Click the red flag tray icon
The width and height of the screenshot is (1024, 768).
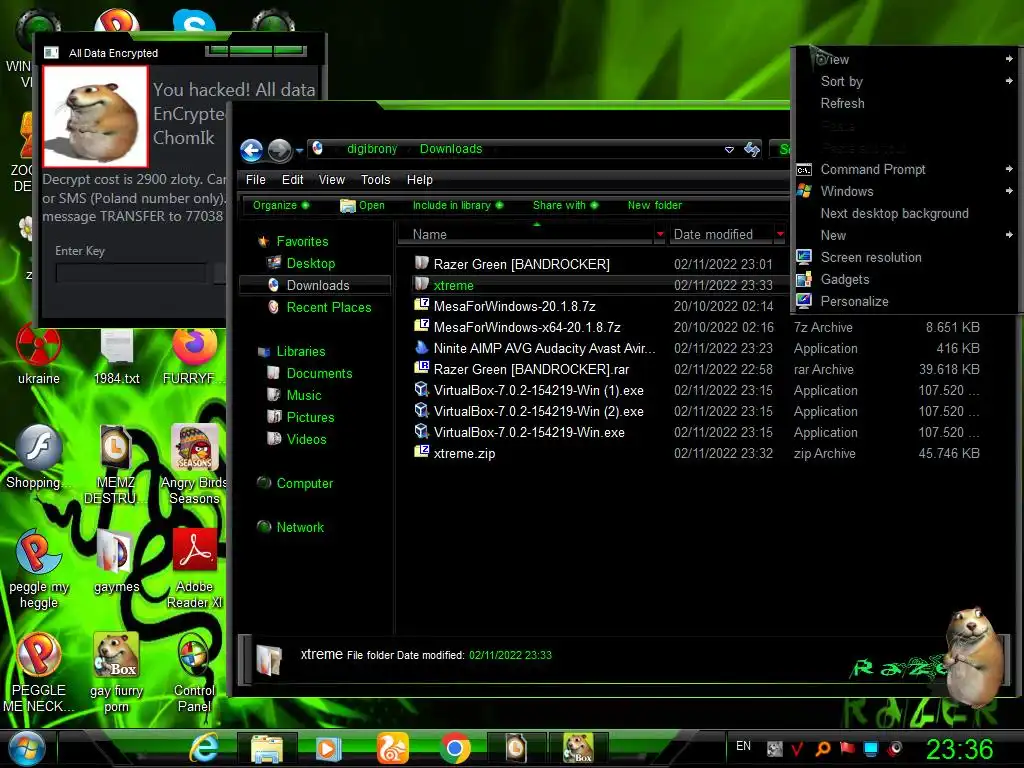(x=847, y=748)
